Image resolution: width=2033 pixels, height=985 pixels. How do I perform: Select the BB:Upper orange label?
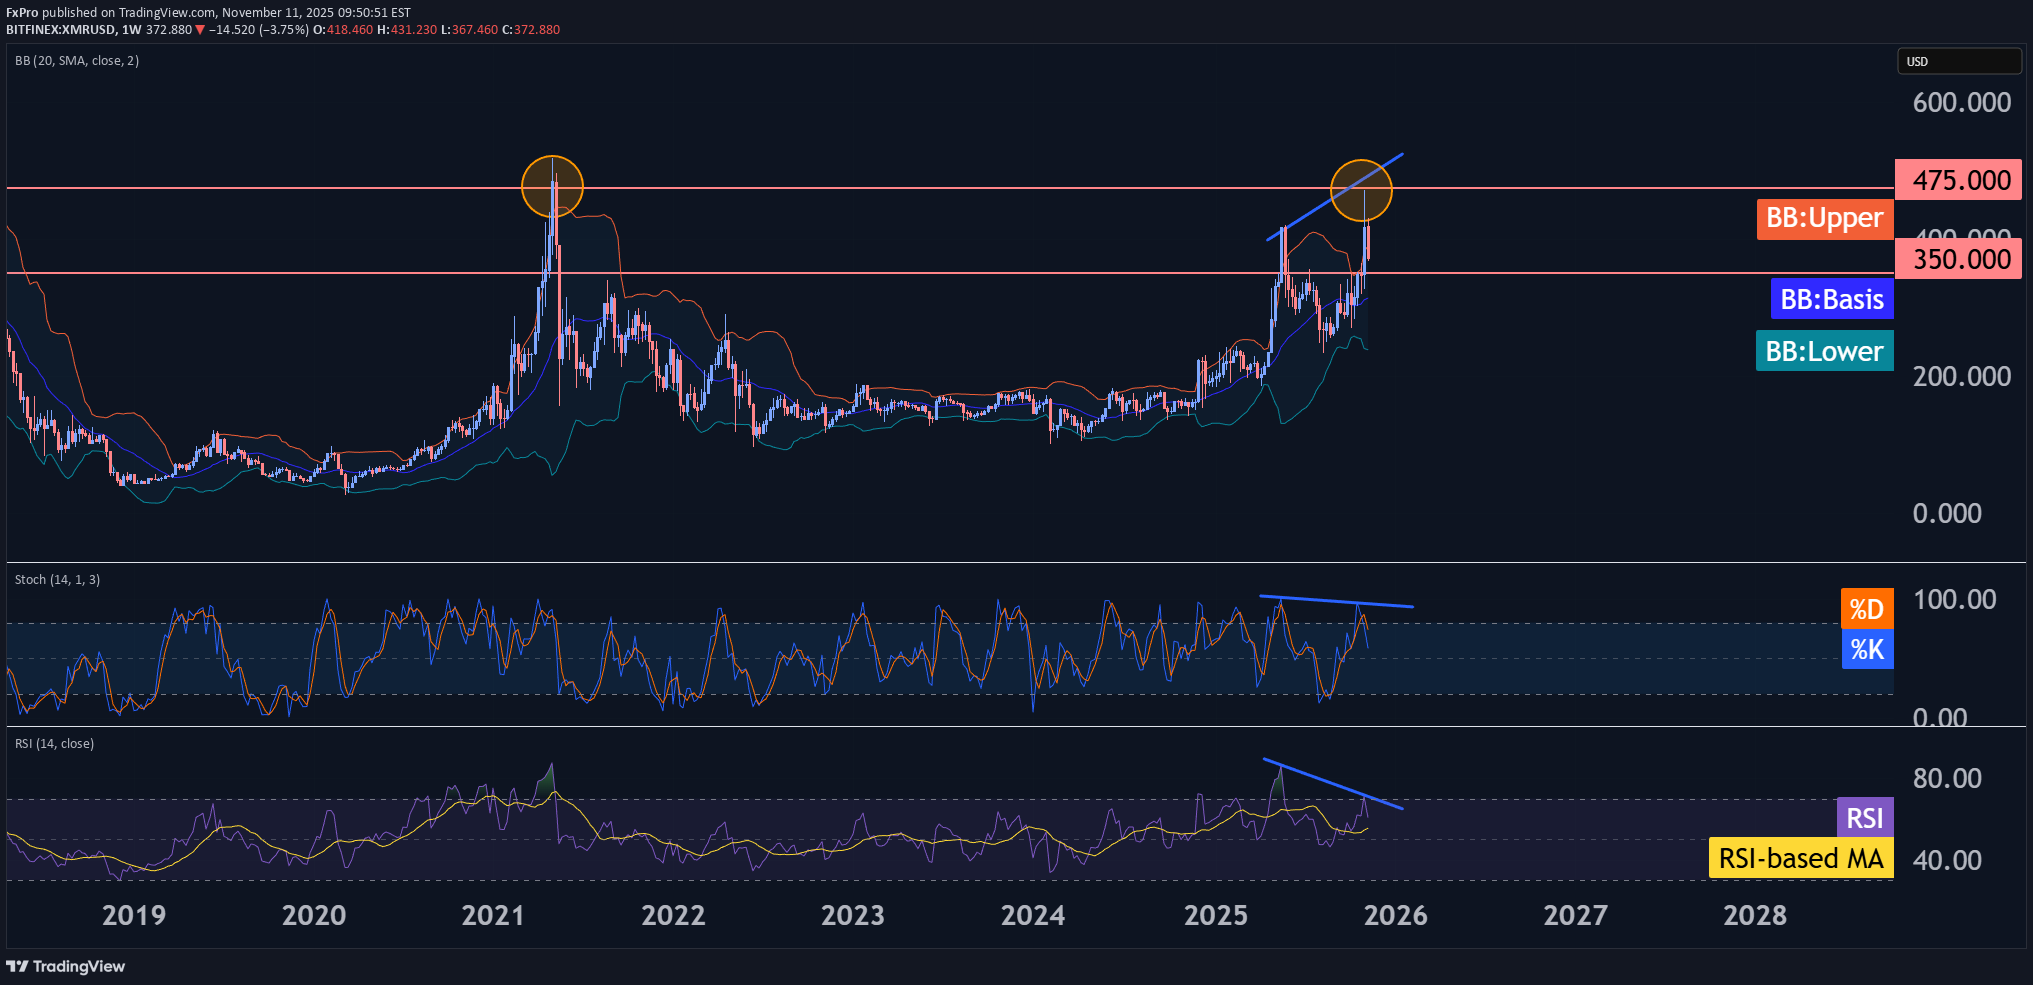pyautogui.click(x=1824, y=219)
